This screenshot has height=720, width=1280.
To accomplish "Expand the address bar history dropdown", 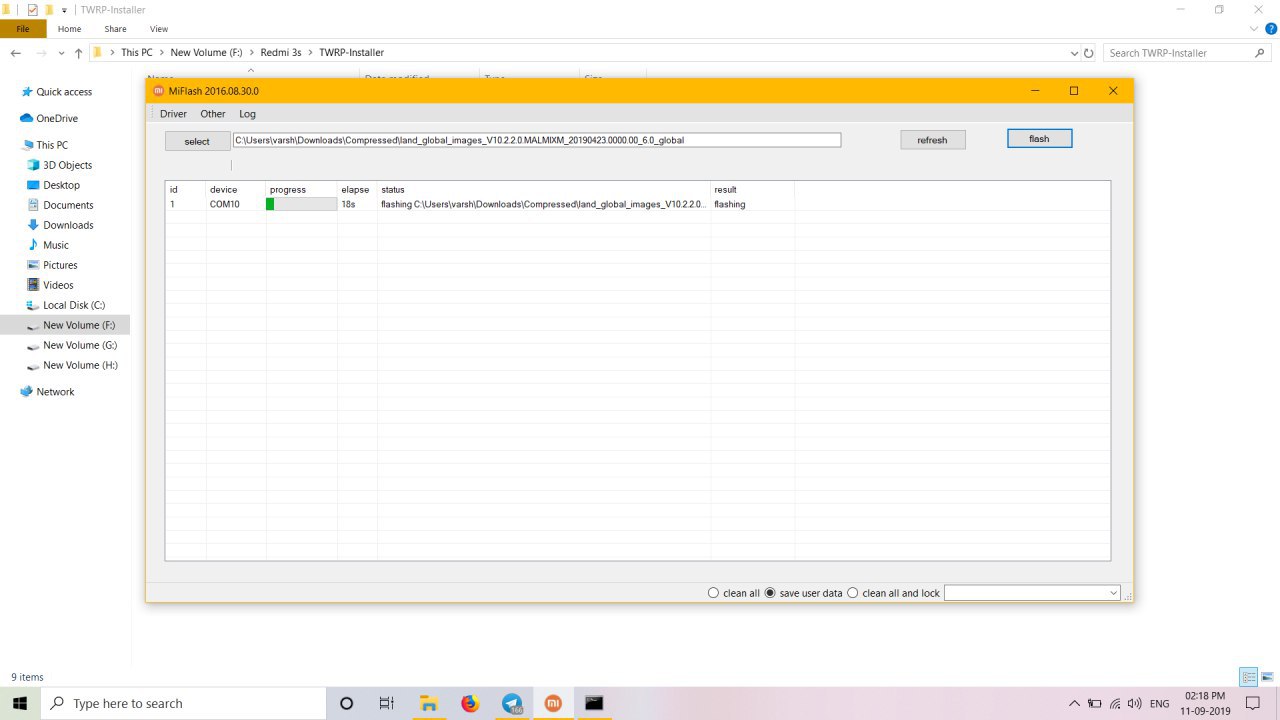I will point(1074,53).
